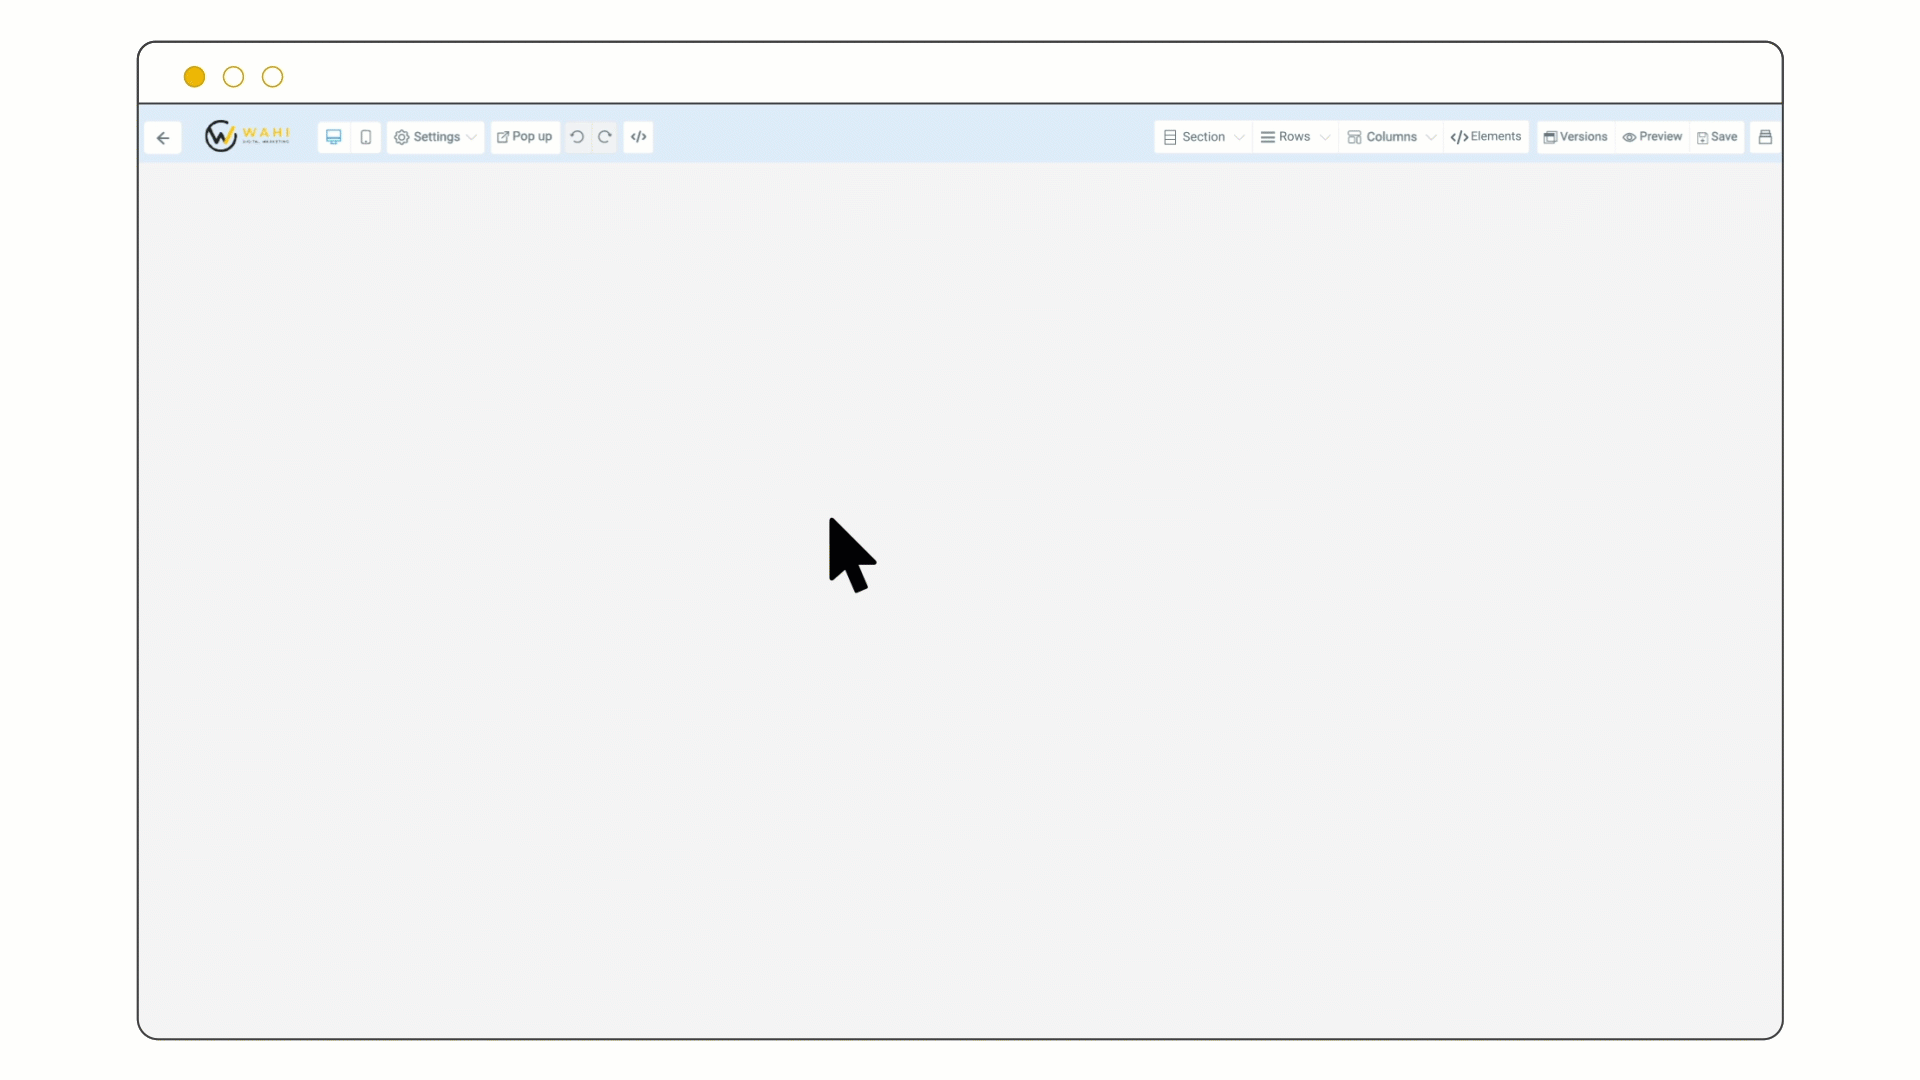Viewport: 1920px width, 1080px height.
Task: Toggle Pop up visibility
Action: click(x=524, y=136)
